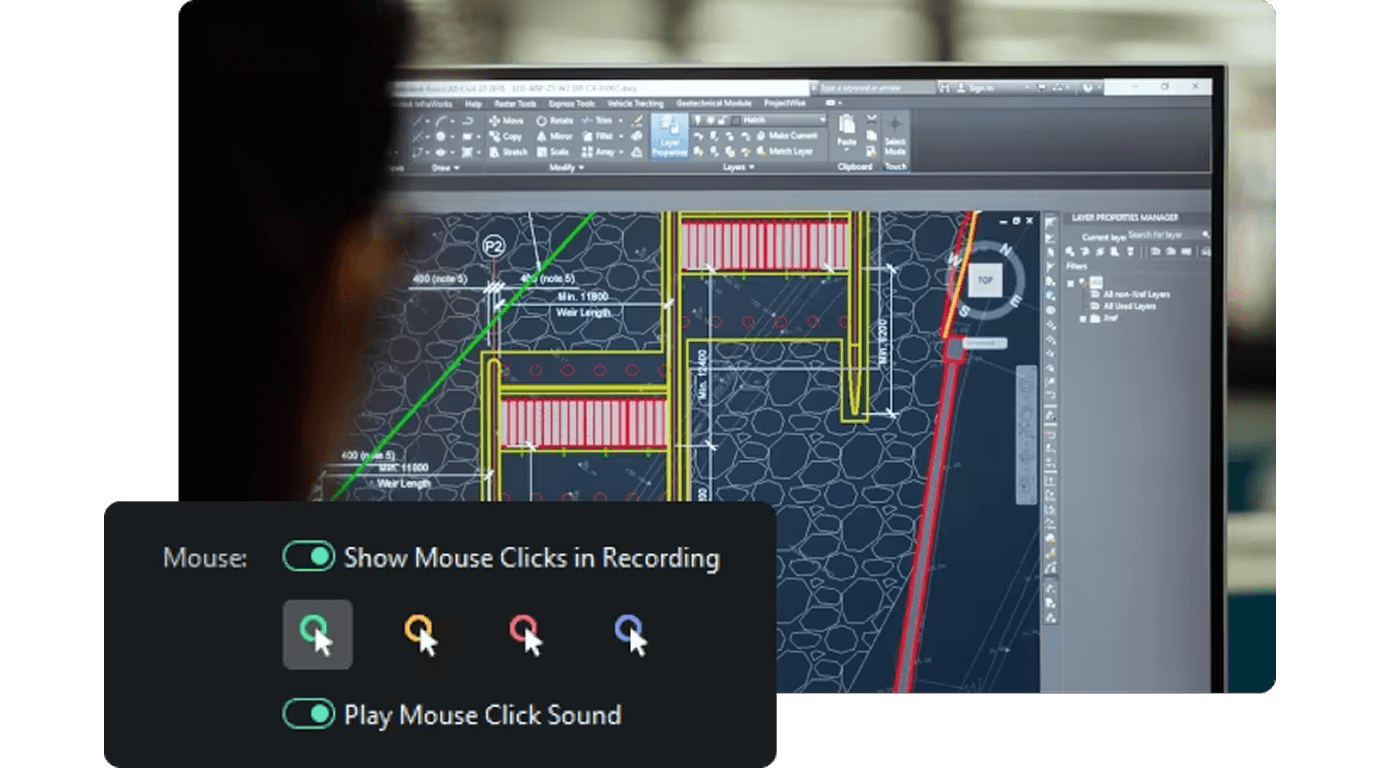
Task: Open the Geotechnical Module tab
Action: 713,103
